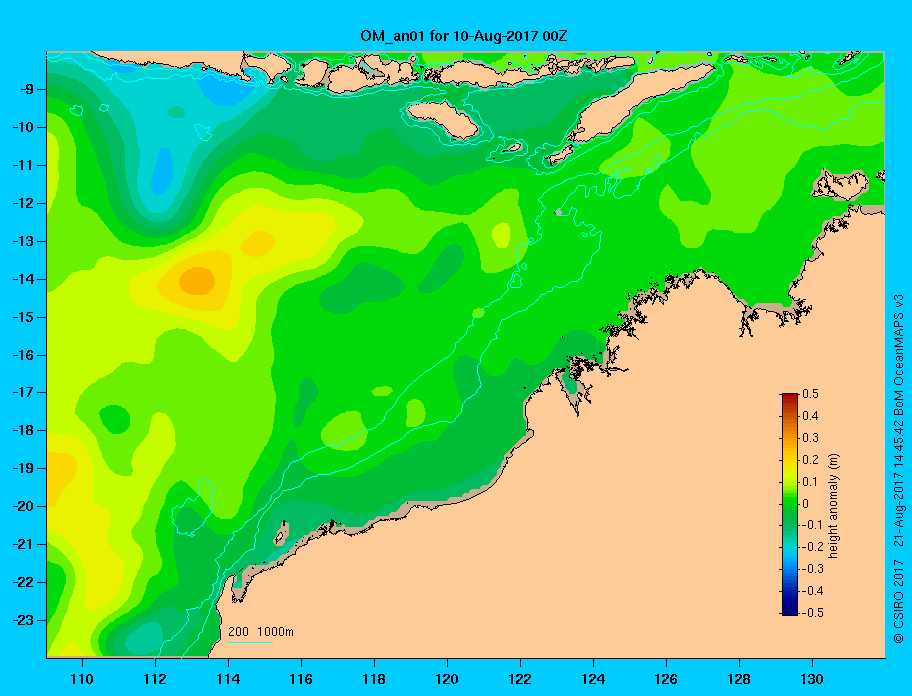The width and height of the screenshot is (912, 696).
Task: Click the positive 0.3 color scale value
Action: [811, 438]
